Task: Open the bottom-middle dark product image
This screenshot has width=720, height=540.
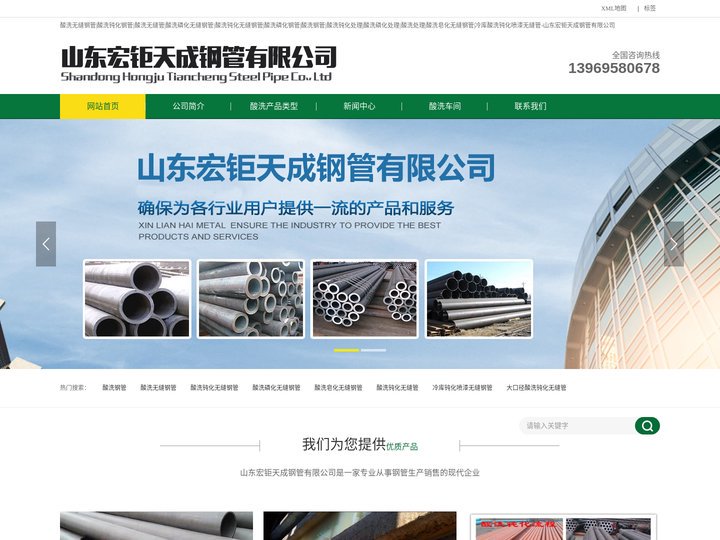Action: pyautogui.click(x=360, y=526)
